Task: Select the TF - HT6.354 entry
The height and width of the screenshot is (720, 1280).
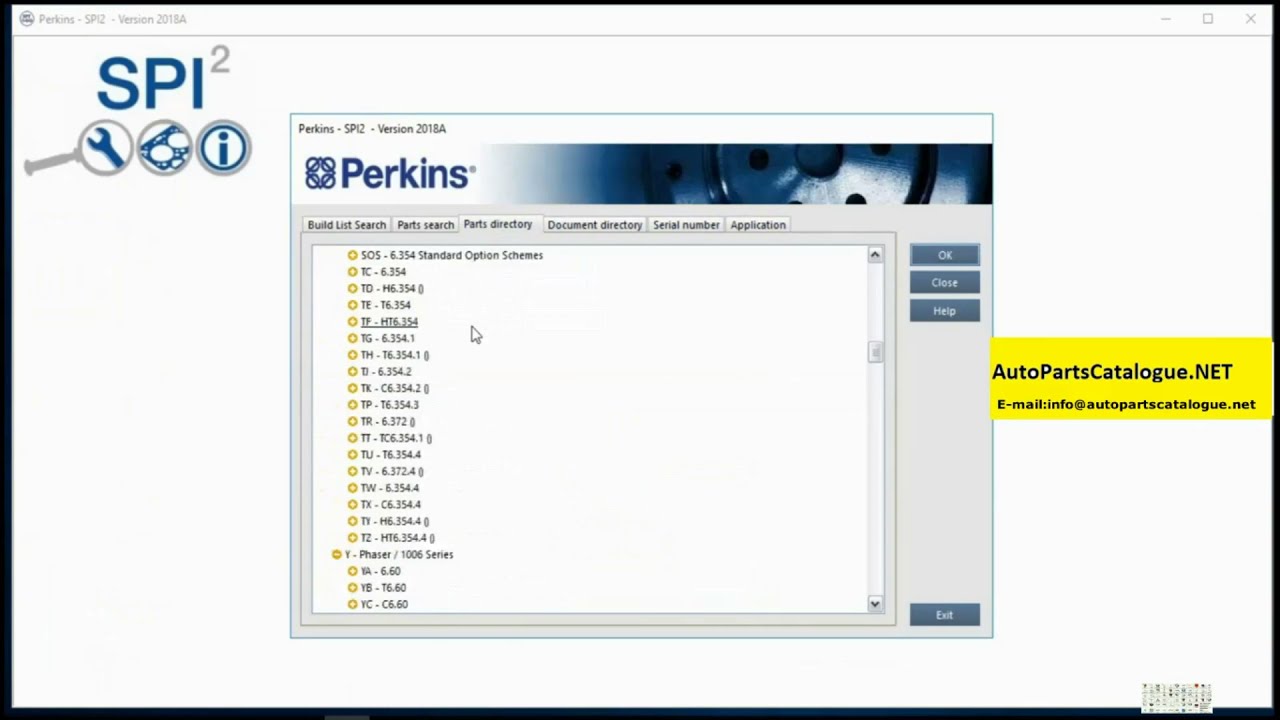Action: 389,322
